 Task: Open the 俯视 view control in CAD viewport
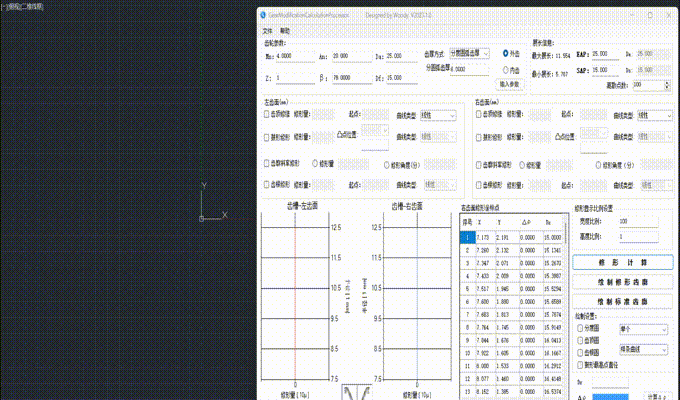pyautogui.click(x=13, y=7)
